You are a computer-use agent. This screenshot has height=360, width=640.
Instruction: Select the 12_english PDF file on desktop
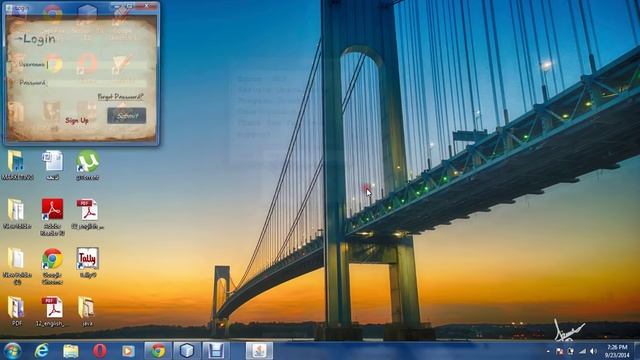pos(52,311)
